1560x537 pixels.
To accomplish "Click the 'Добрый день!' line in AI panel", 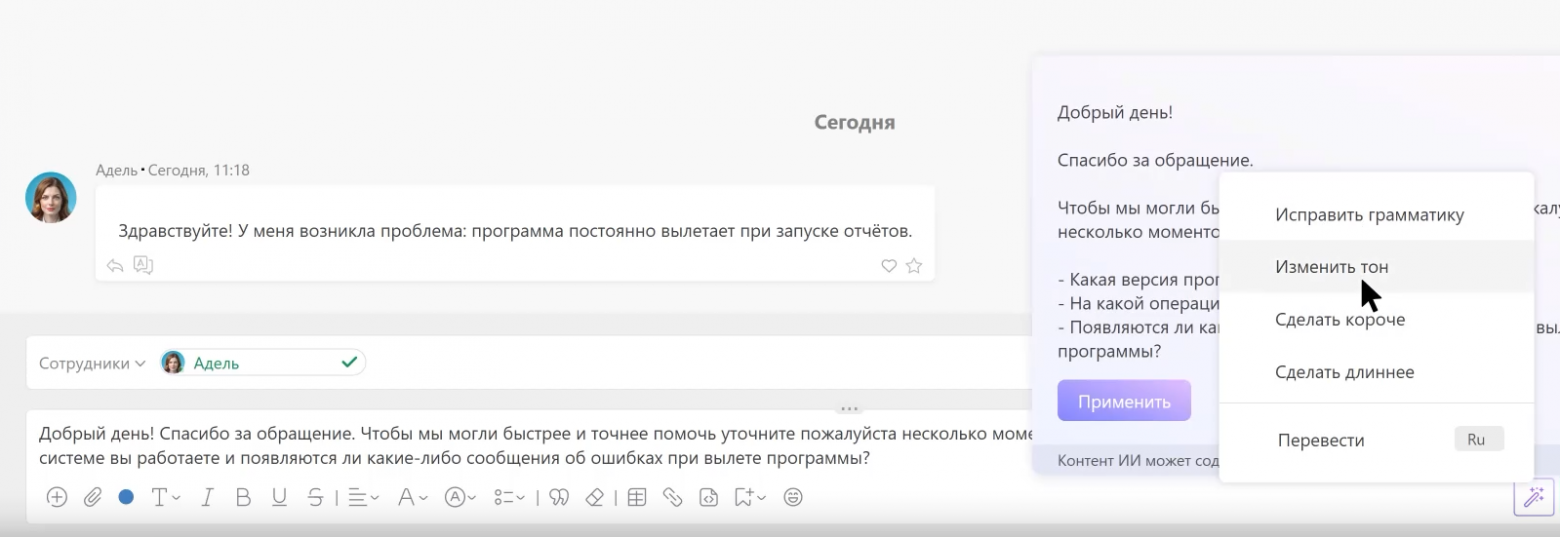I will coord(1115,112).
